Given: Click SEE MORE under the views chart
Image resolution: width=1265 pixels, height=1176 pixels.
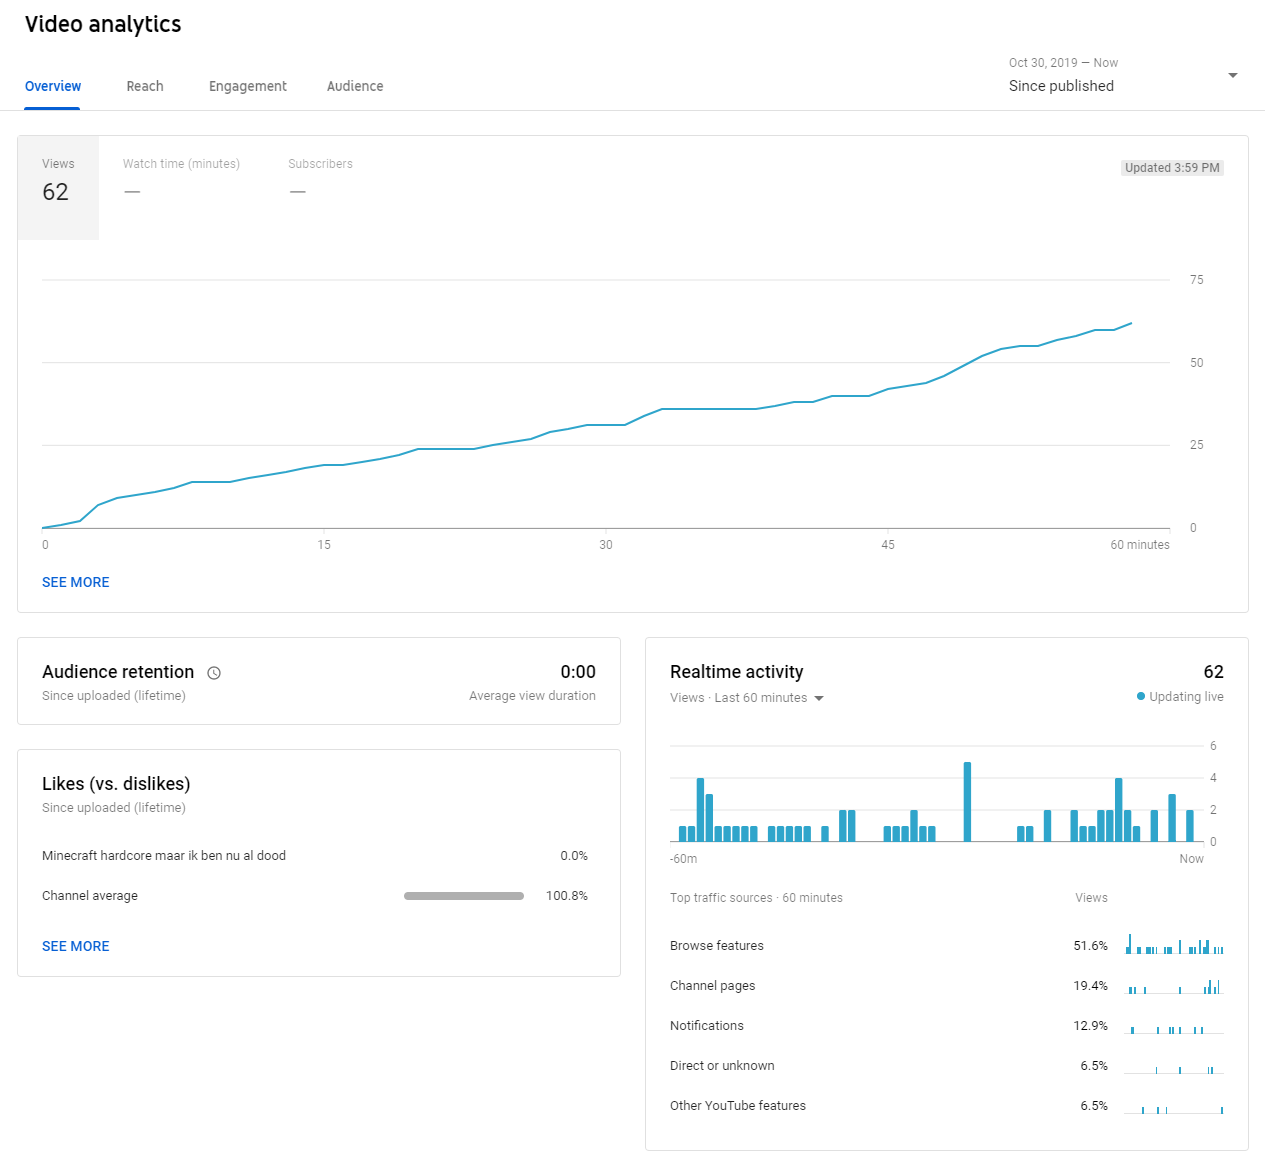Looking at the screenshot, I should coord(76,582).
